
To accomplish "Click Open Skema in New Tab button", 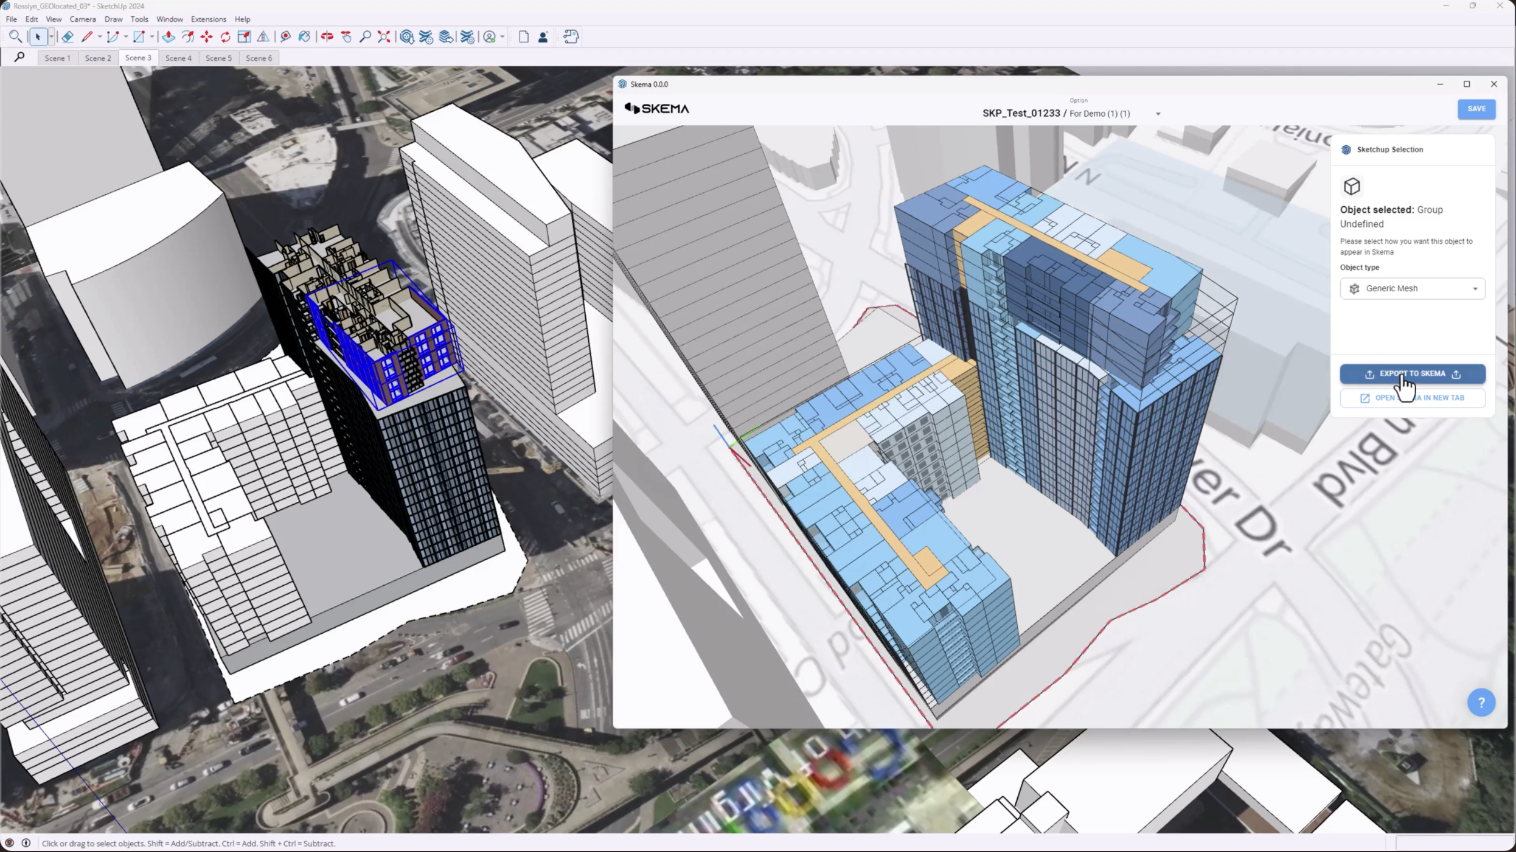I will tap(1412, 398).
